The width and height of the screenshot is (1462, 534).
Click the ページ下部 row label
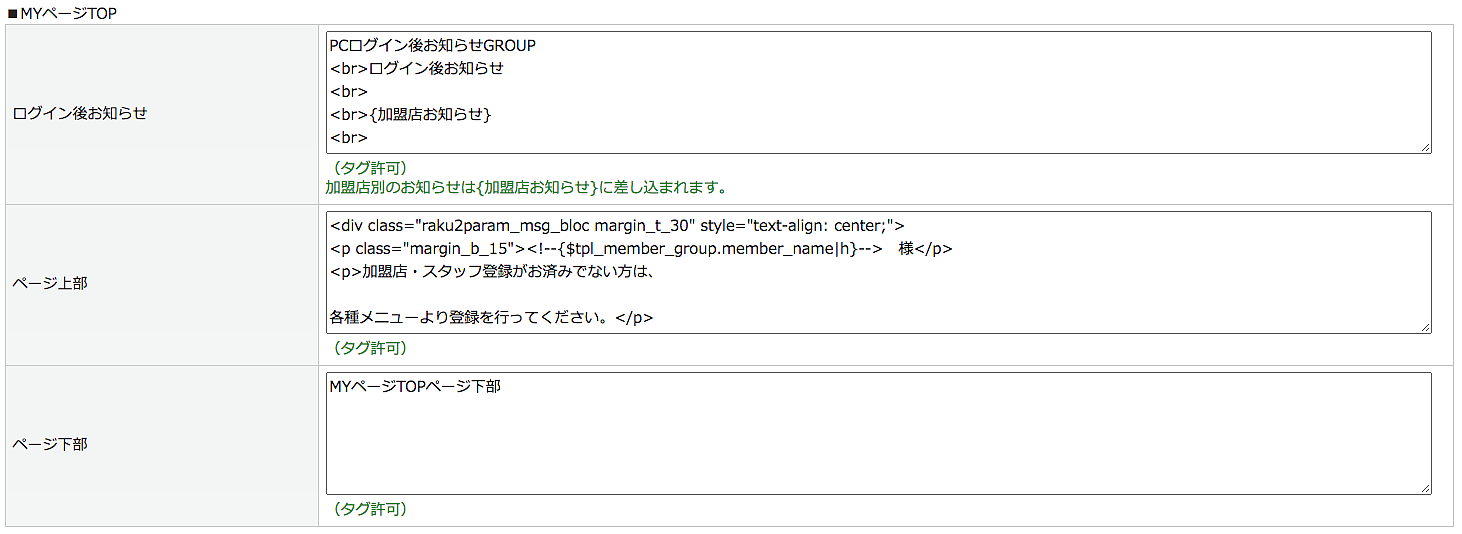click(50, 444)
